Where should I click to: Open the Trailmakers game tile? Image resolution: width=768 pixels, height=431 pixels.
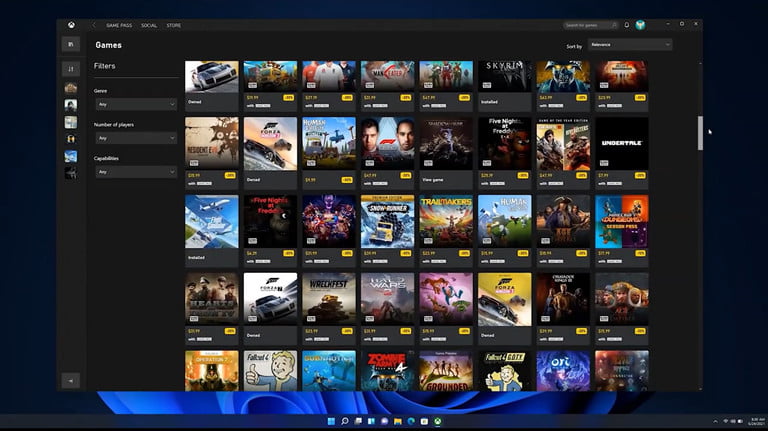(446, 221)
